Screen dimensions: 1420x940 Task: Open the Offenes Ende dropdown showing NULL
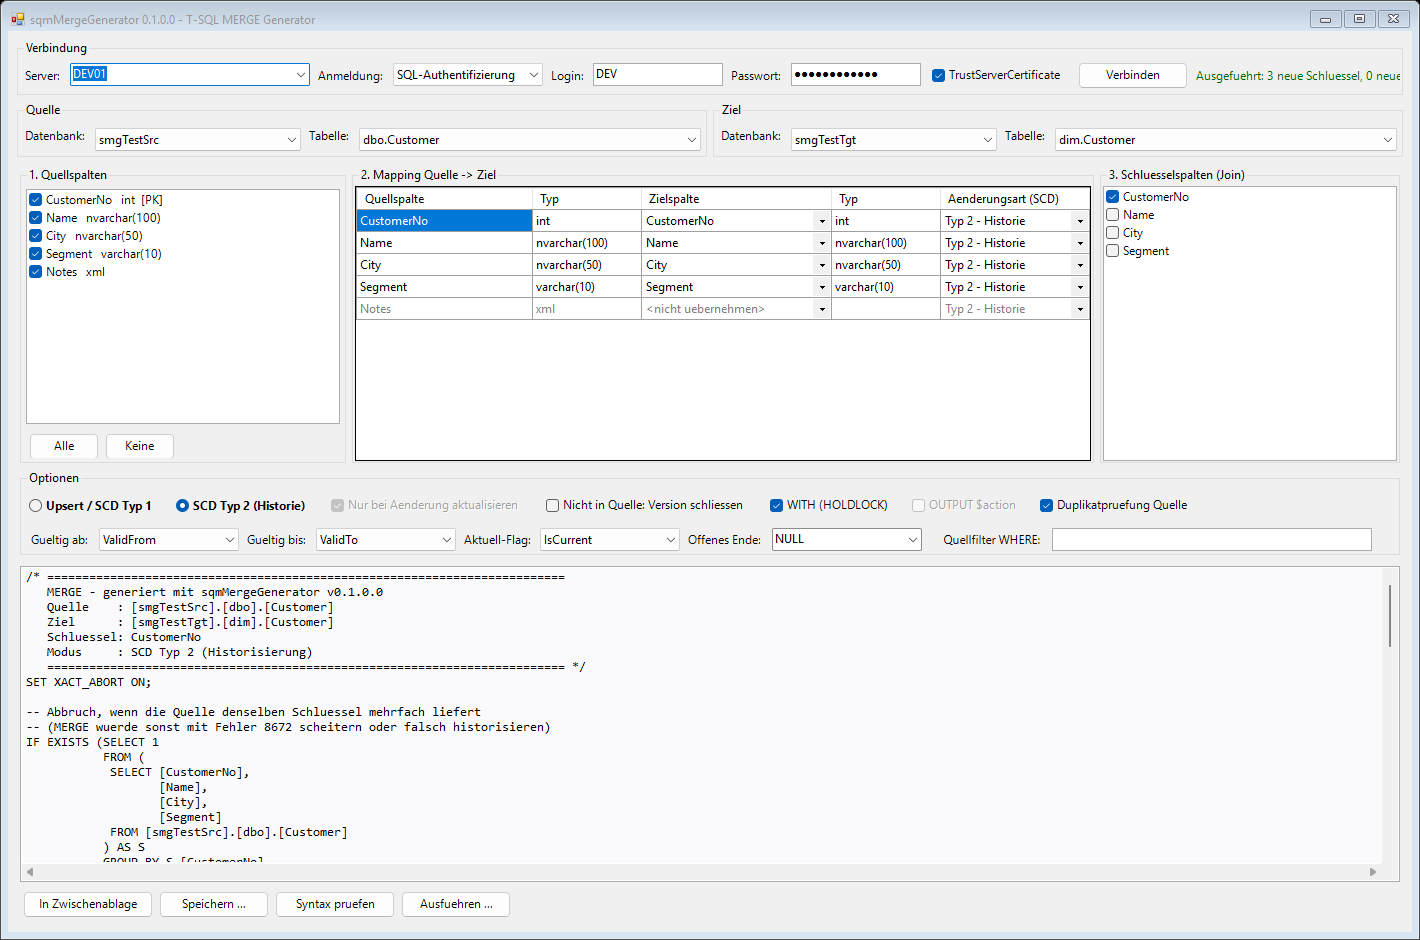[x=847, y=540]
